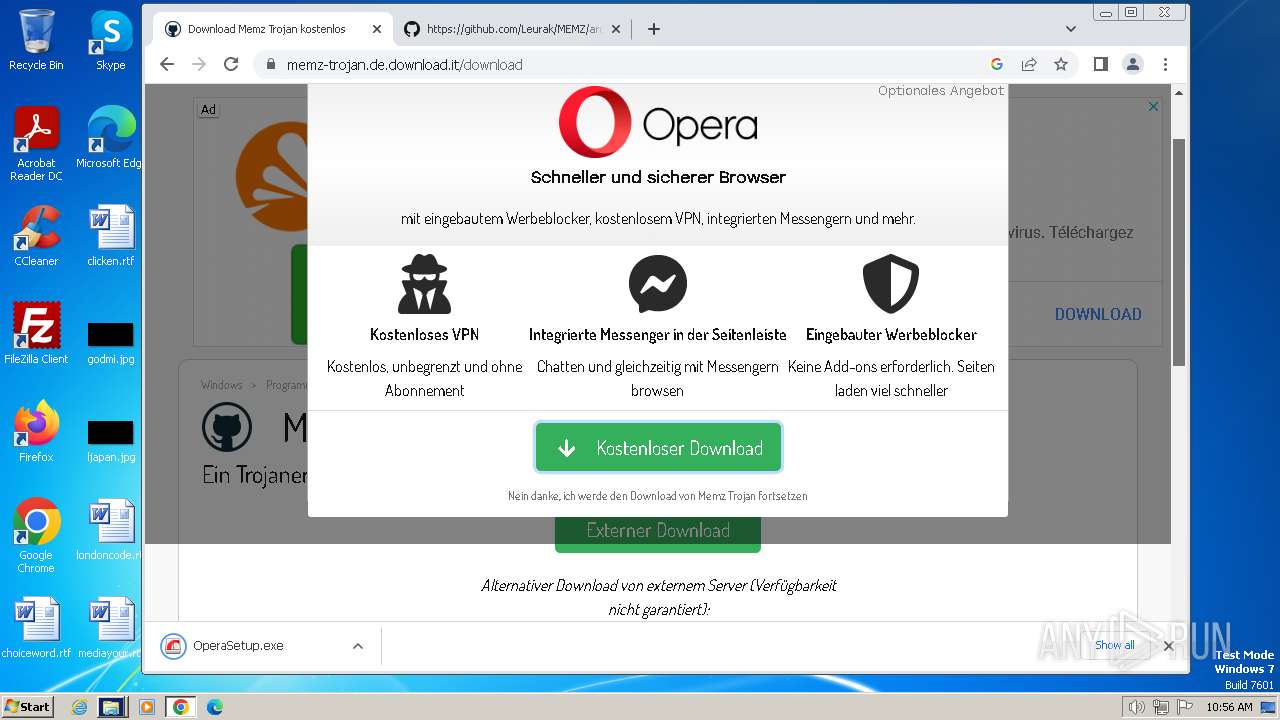Click the ad's DOWNLOAD link
Screen dimensions: 1280x720
click(x=1098, y=314)
